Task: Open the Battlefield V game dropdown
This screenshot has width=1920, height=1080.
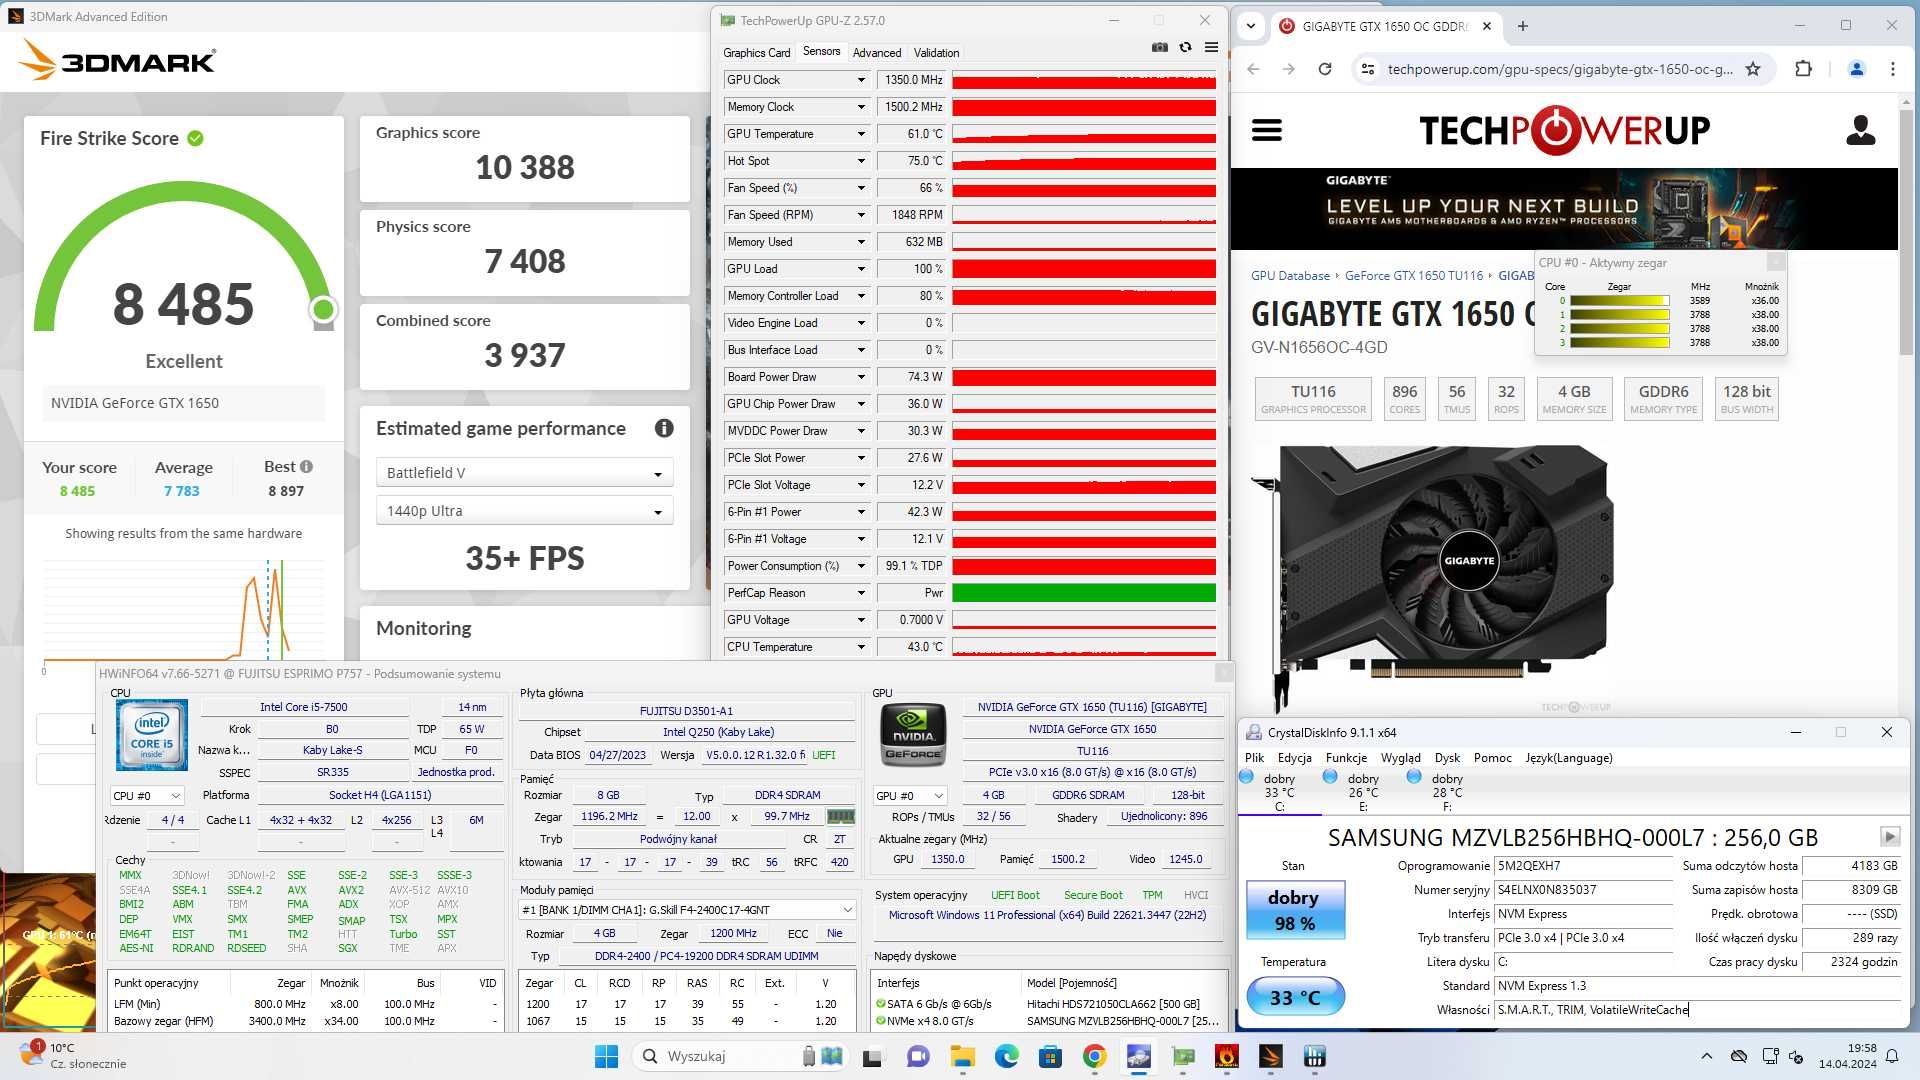Action: tap(524, 473)
